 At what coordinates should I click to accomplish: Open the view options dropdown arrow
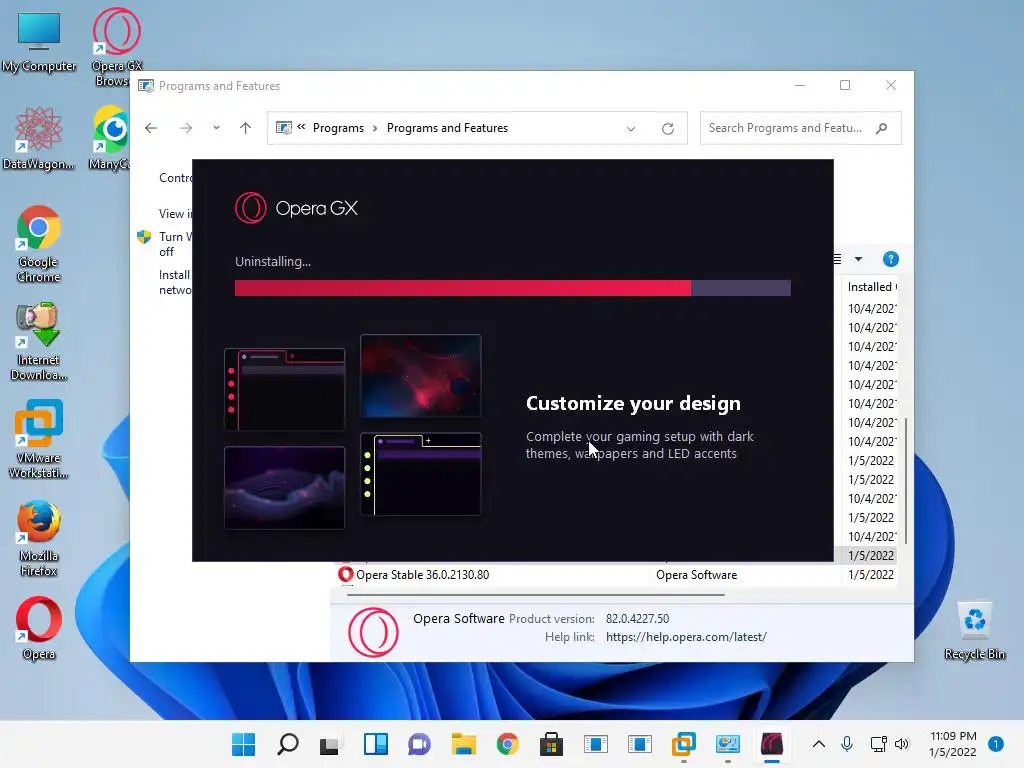pyautogui.click(x=859, y=259)
